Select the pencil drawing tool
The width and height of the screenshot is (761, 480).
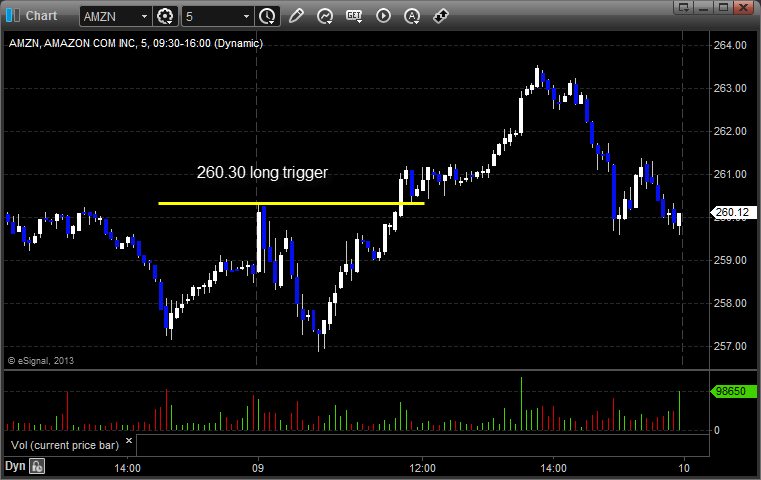pyautogui.click(x=296, y=16)
